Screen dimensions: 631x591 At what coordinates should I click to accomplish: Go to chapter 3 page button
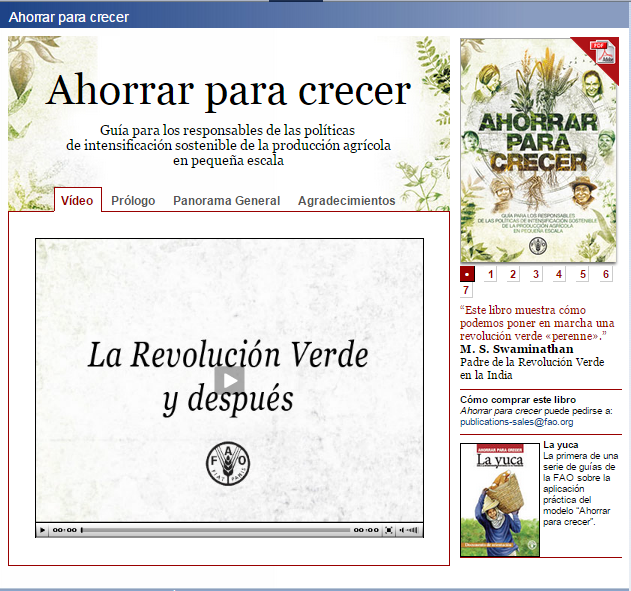[536, 274]
